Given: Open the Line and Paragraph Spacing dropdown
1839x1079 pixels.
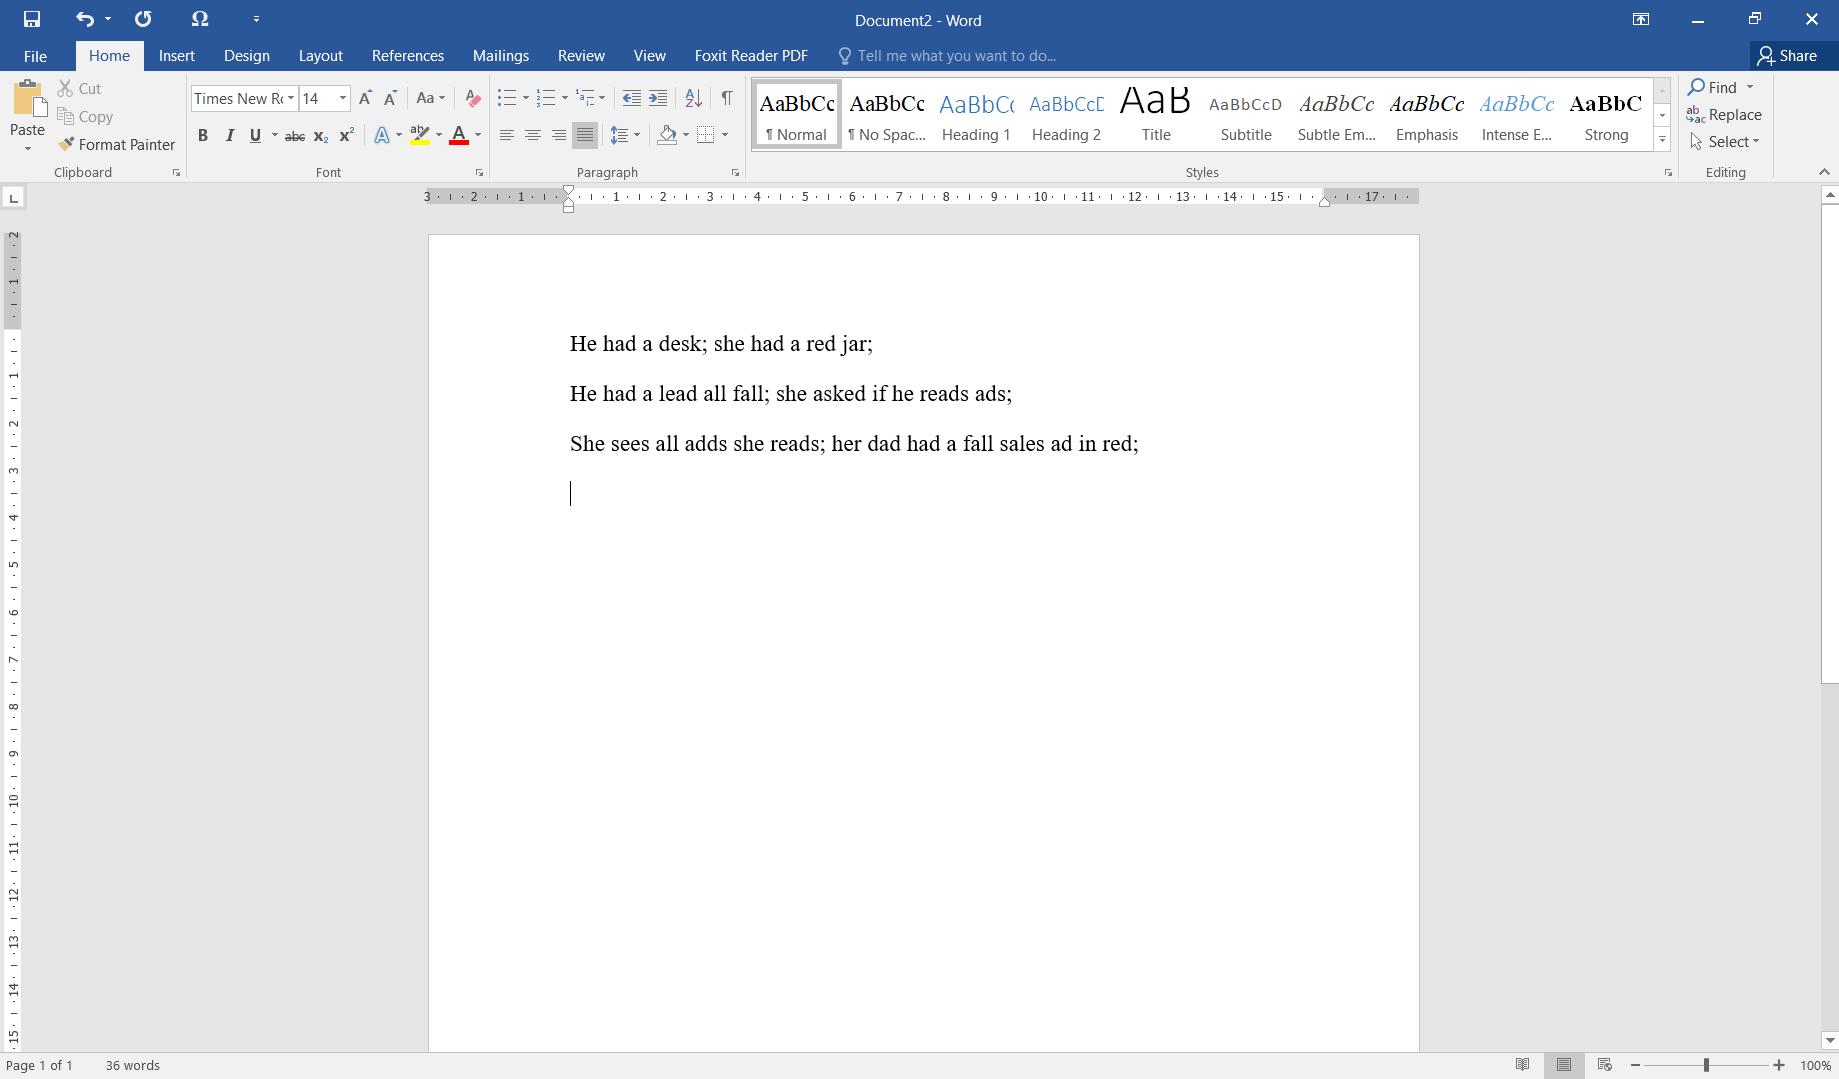Looking at the screenshot, I should 625,135.
